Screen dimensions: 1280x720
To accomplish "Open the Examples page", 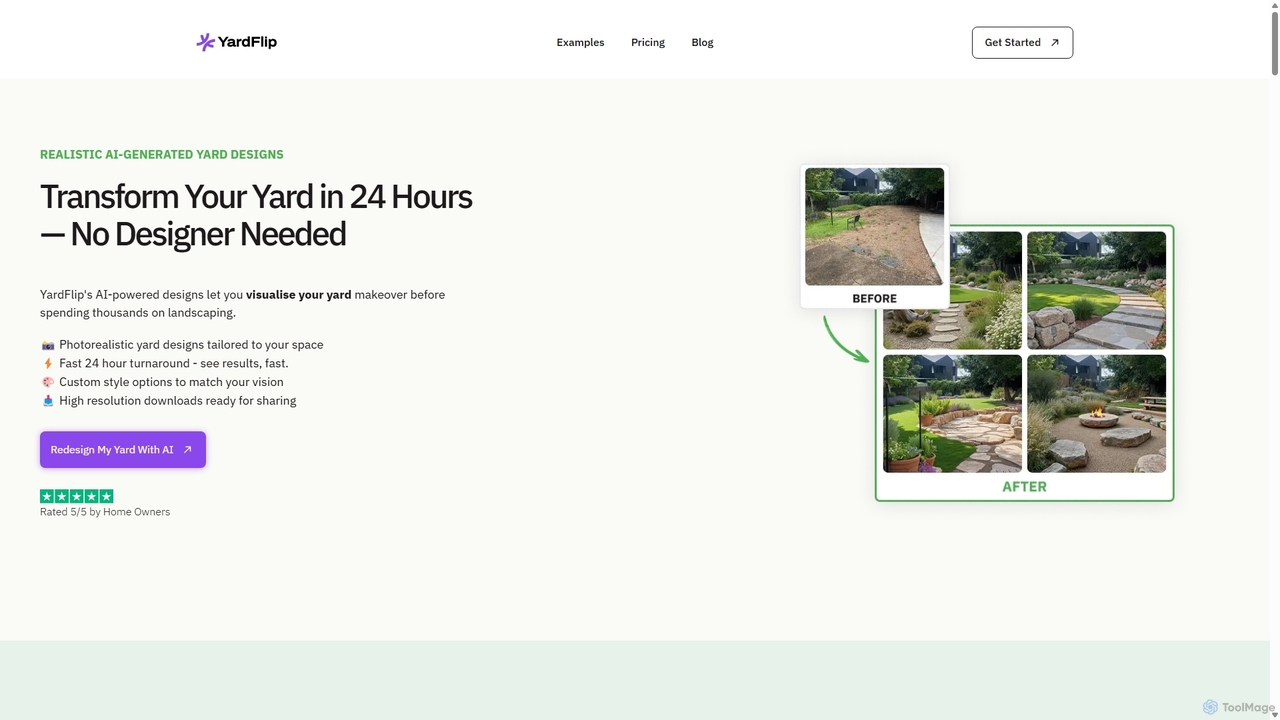I will pyautogui.click(x=580, y=42).
